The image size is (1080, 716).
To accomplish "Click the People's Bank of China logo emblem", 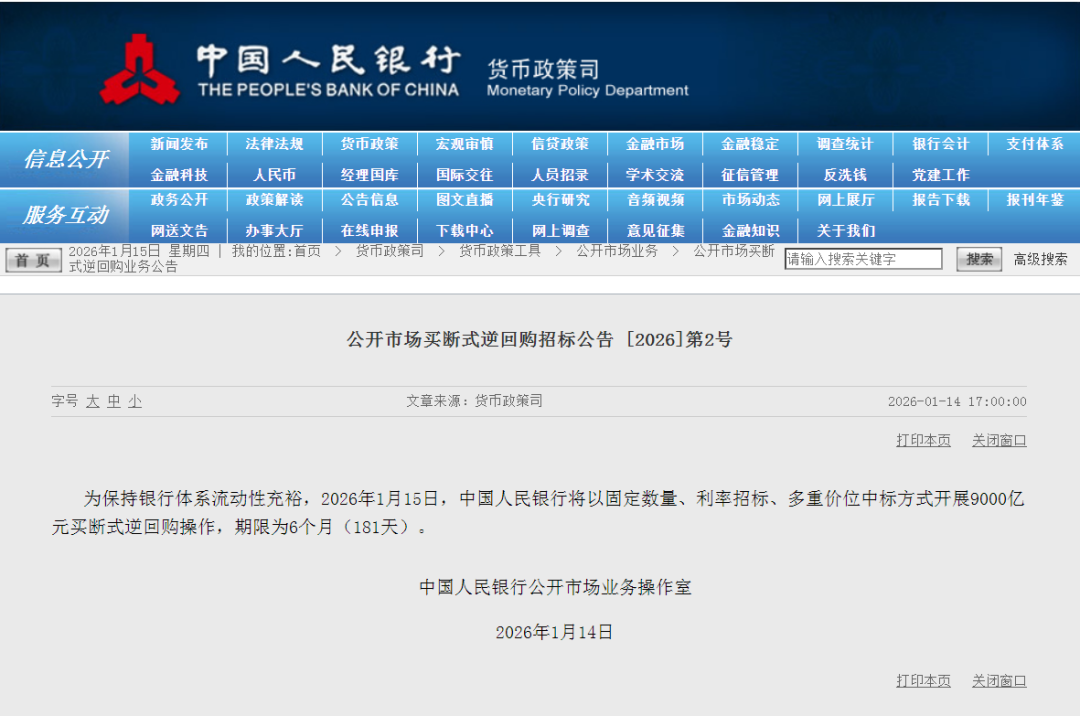I will tap(140, 70).
